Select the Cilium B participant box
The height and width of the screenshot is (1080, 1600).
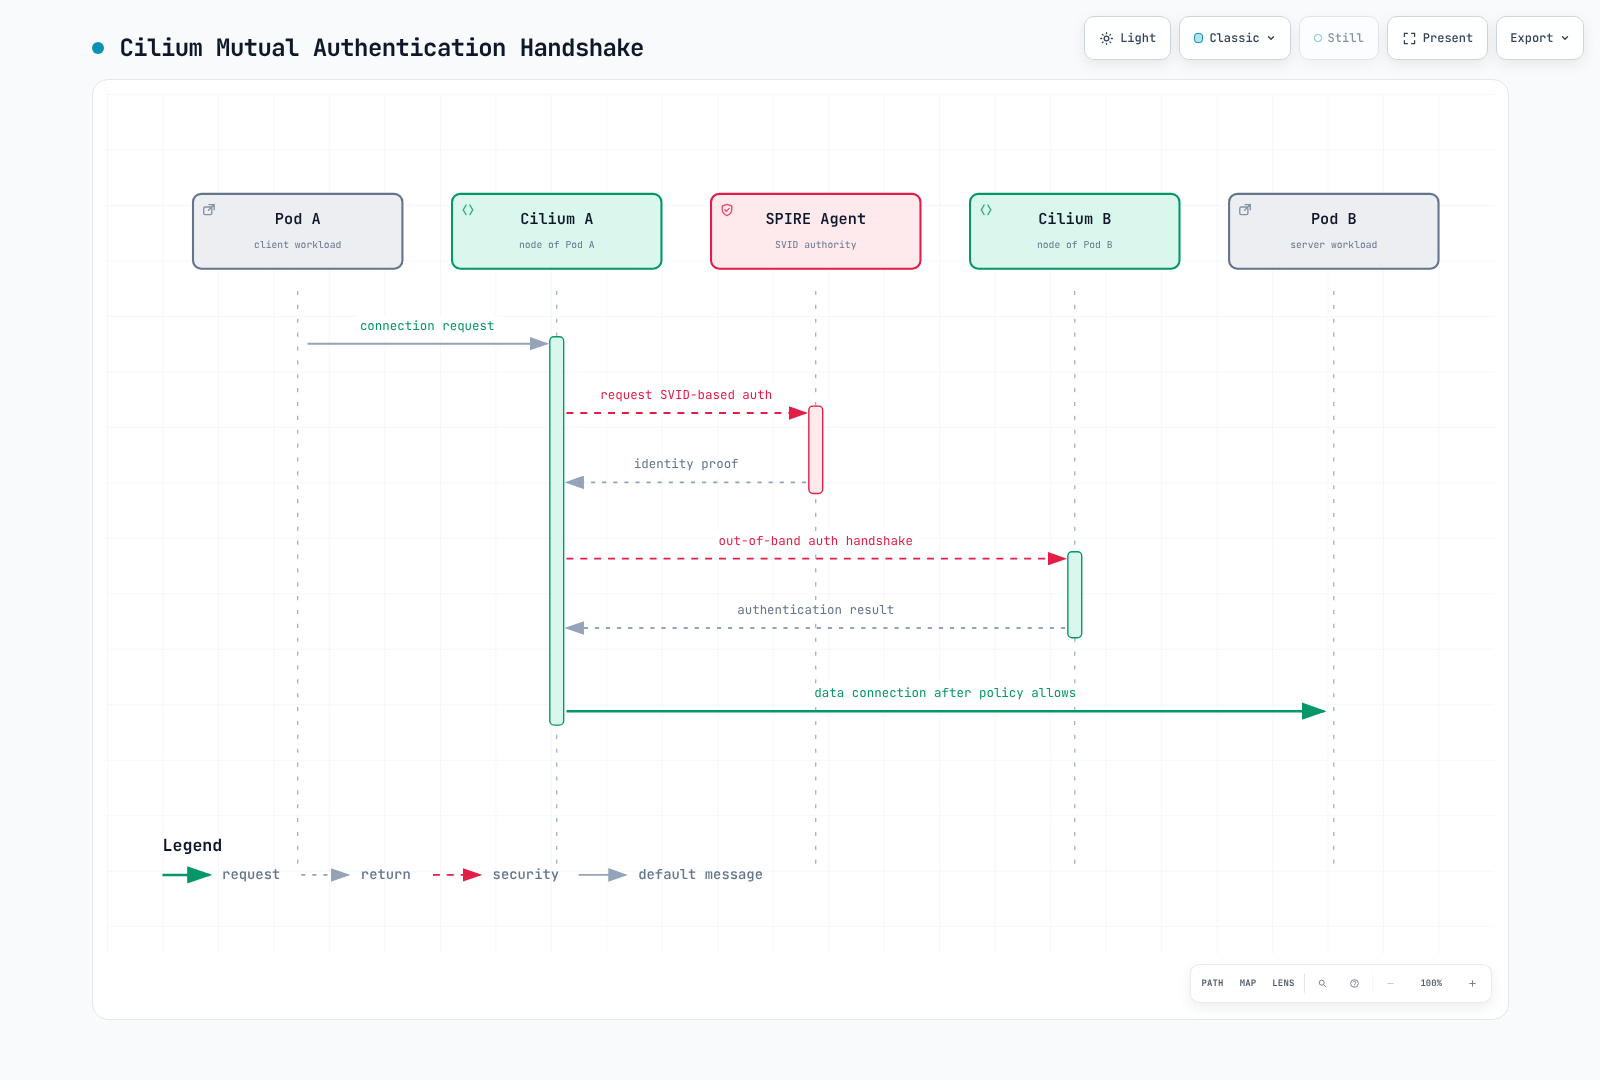(1075, 231)
